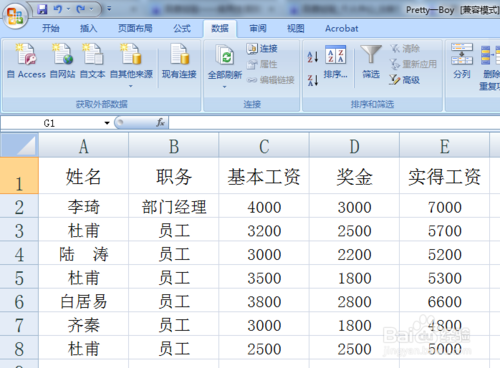The width and height of the screenshot is (500, 368).
Task: Click cell containing 齐秦
Action: (x=83, y=325)
